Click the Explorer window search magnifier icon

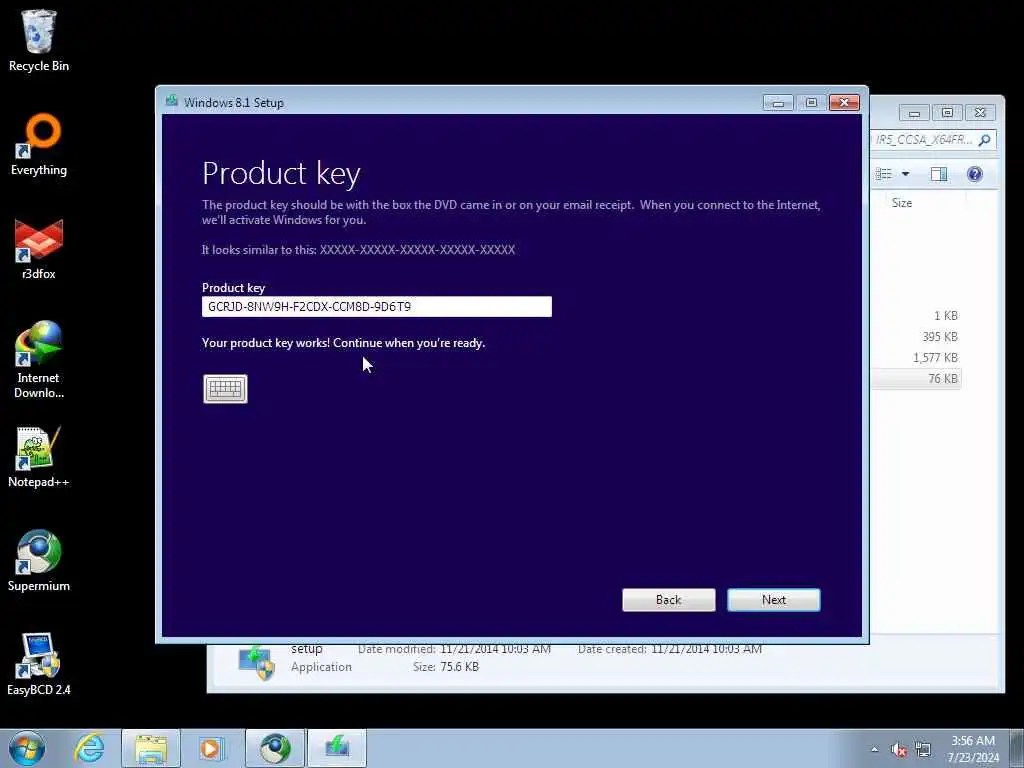point(985,140)
